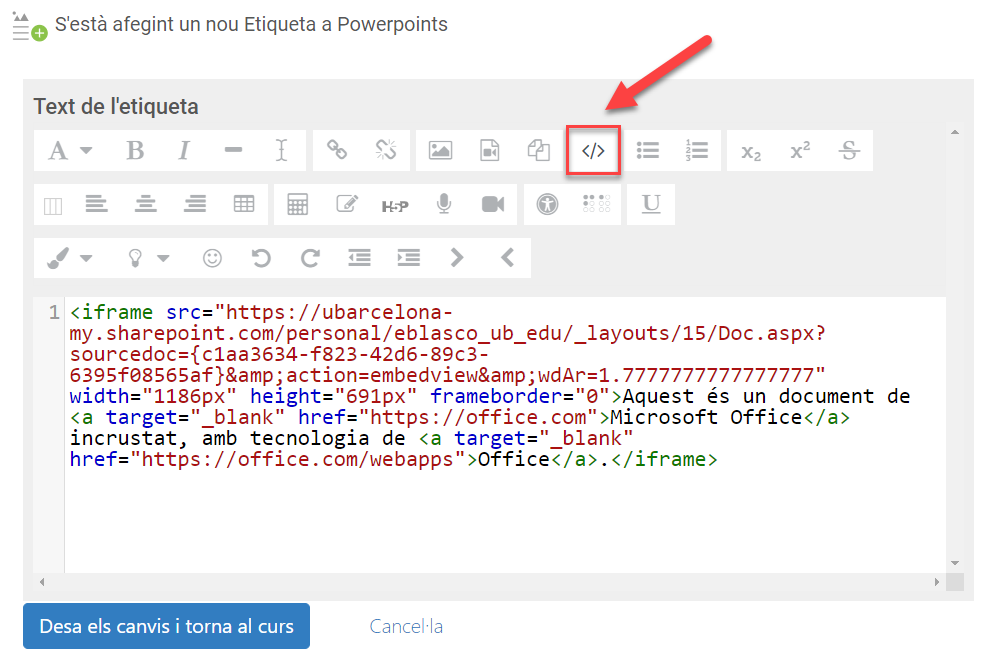Click 'Desa els canvis i torna al curs'
The height and width of the screenshot is (658, 995).
click(166, 627)
